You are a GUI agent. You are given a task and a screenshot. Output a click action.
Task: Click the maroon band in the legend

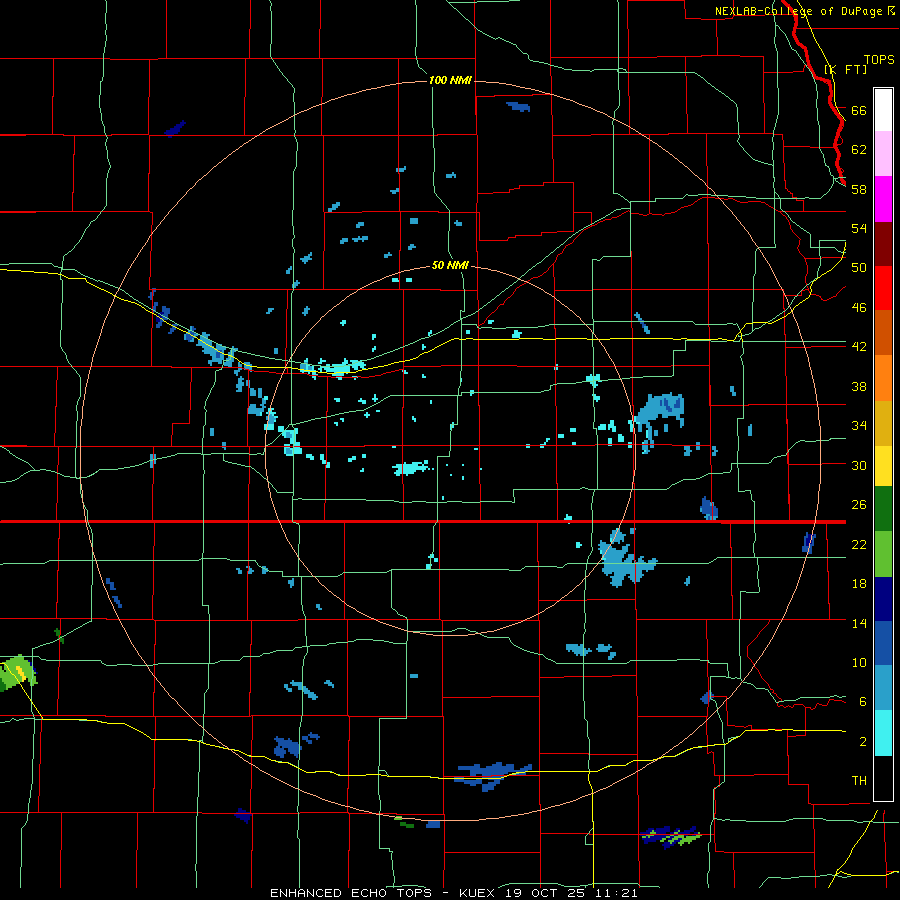click(883, 244)
